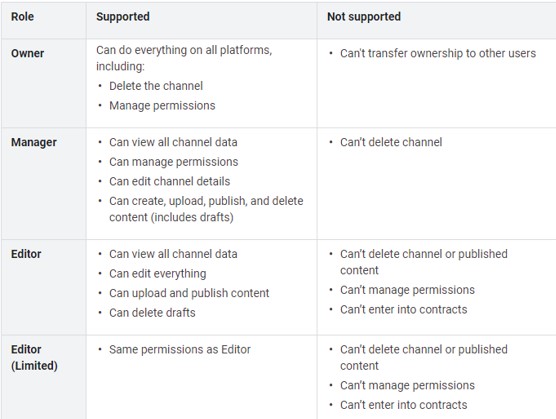Click 'Can delete drafts' text
This screenshot has width=556, height=419.
[152, 313]
